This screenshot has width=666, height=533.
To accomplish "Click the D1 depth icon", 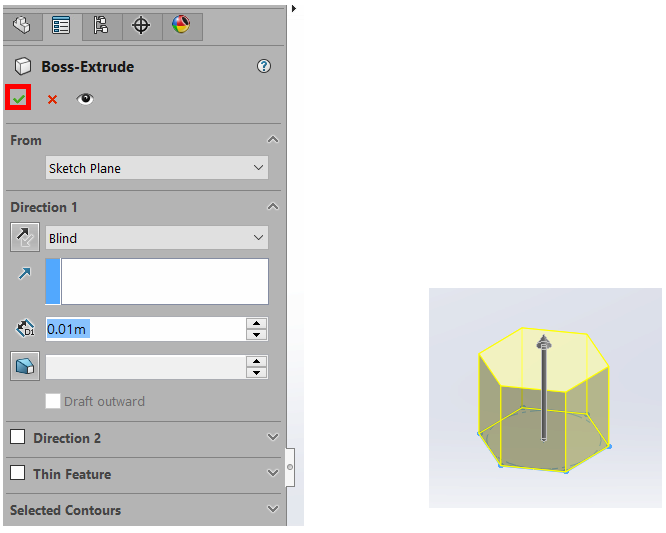I will click(25, 329).
